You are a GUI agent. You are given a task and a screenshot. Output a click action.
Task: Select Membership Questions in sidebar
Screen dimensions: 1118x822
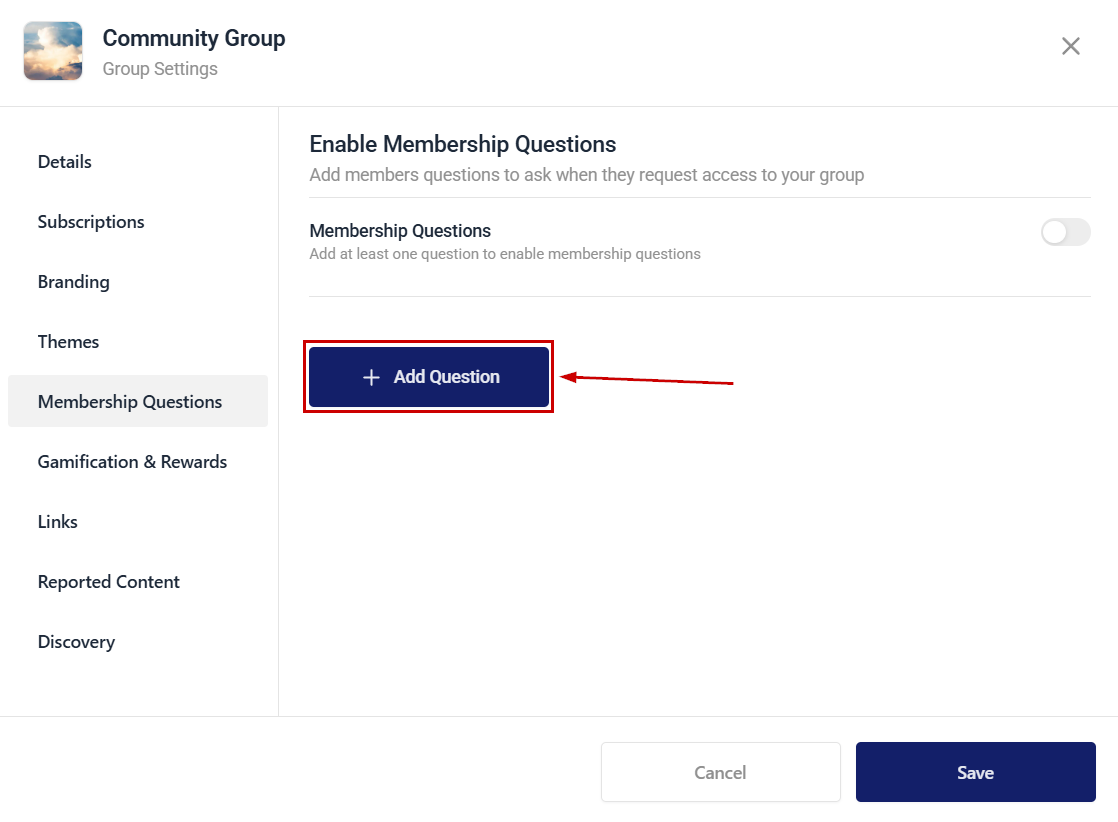point(138,401)
